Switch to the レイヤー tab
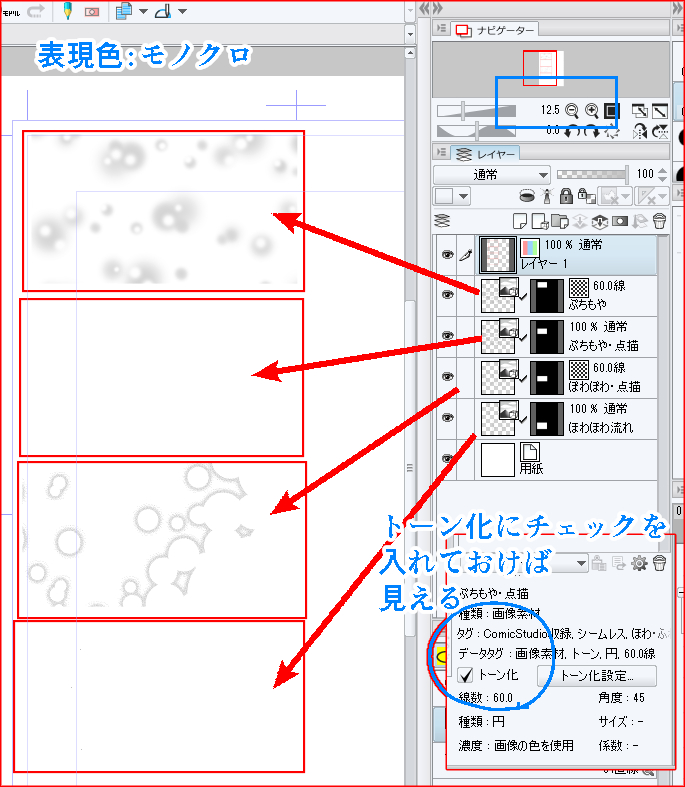 [x=485, y=154]
